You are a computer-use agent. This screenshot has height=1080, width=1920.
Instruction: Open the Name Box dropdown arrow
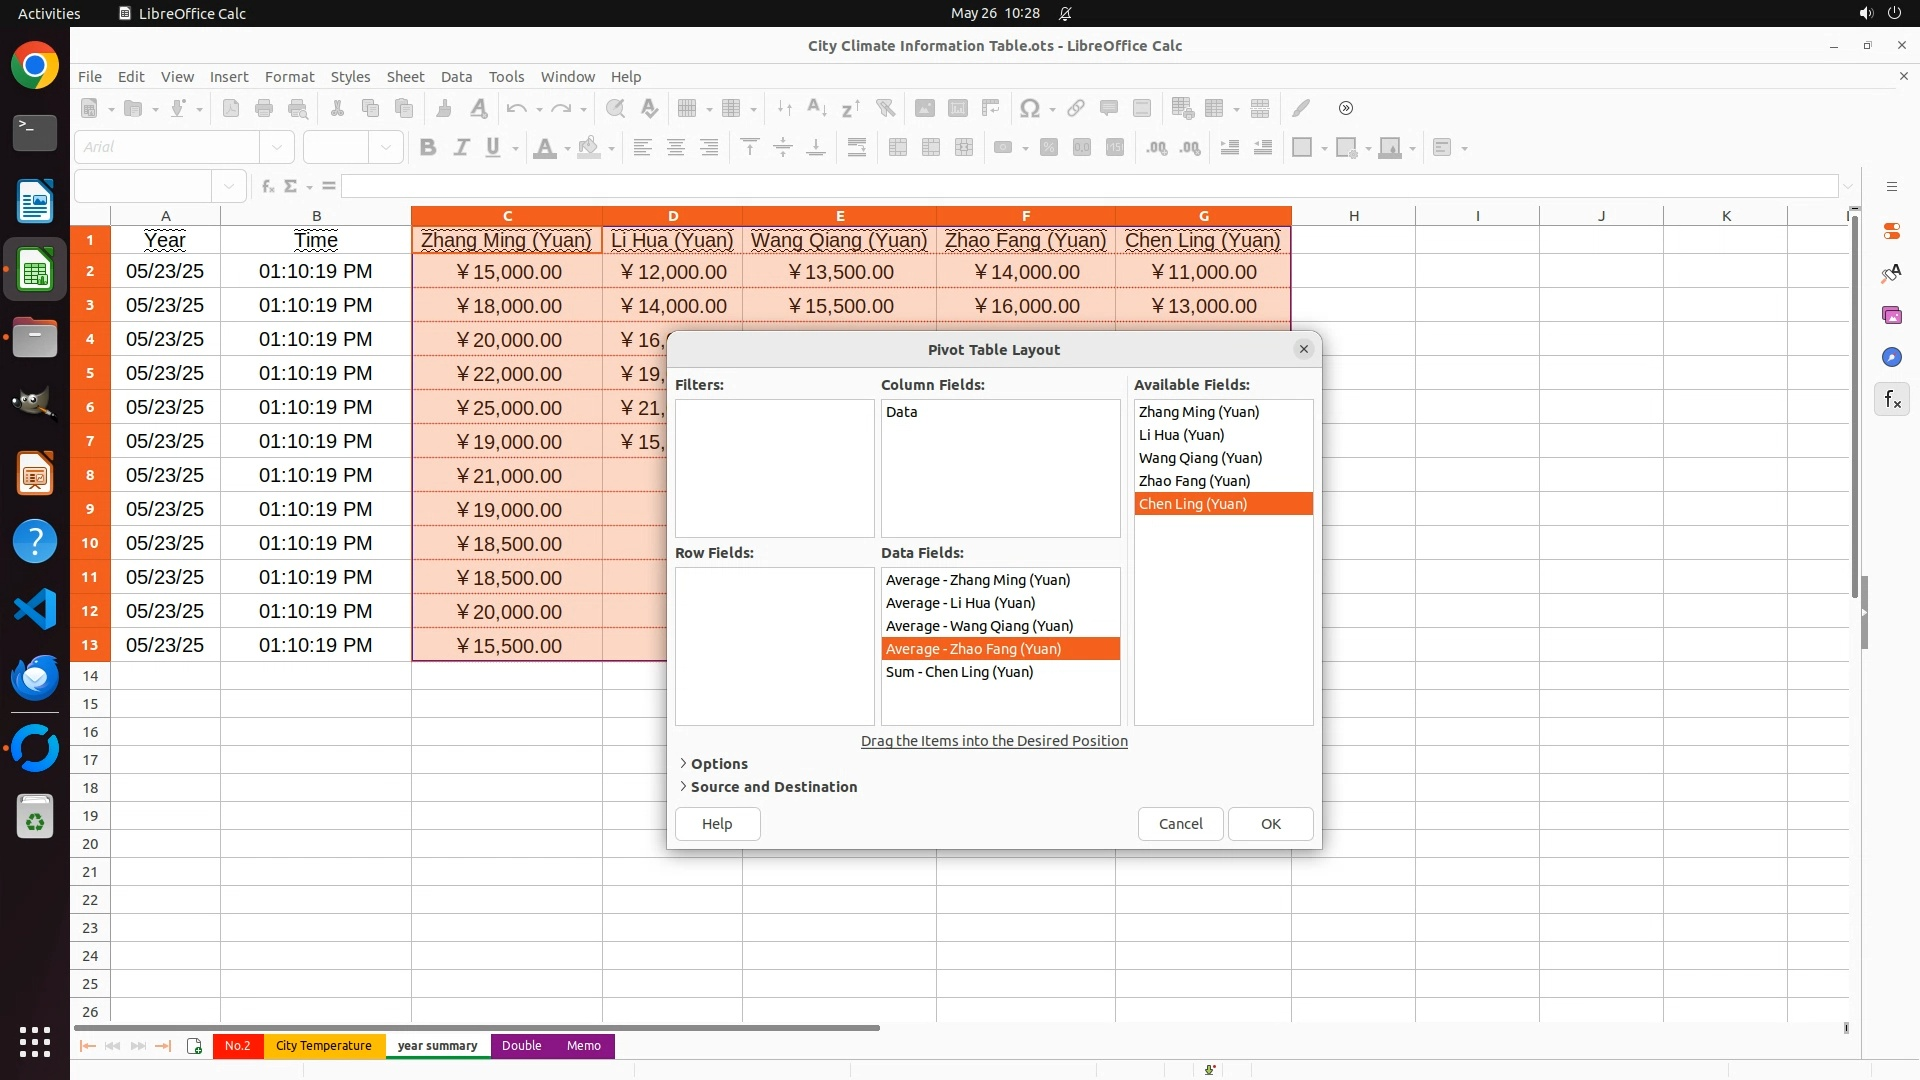point(229,186)
